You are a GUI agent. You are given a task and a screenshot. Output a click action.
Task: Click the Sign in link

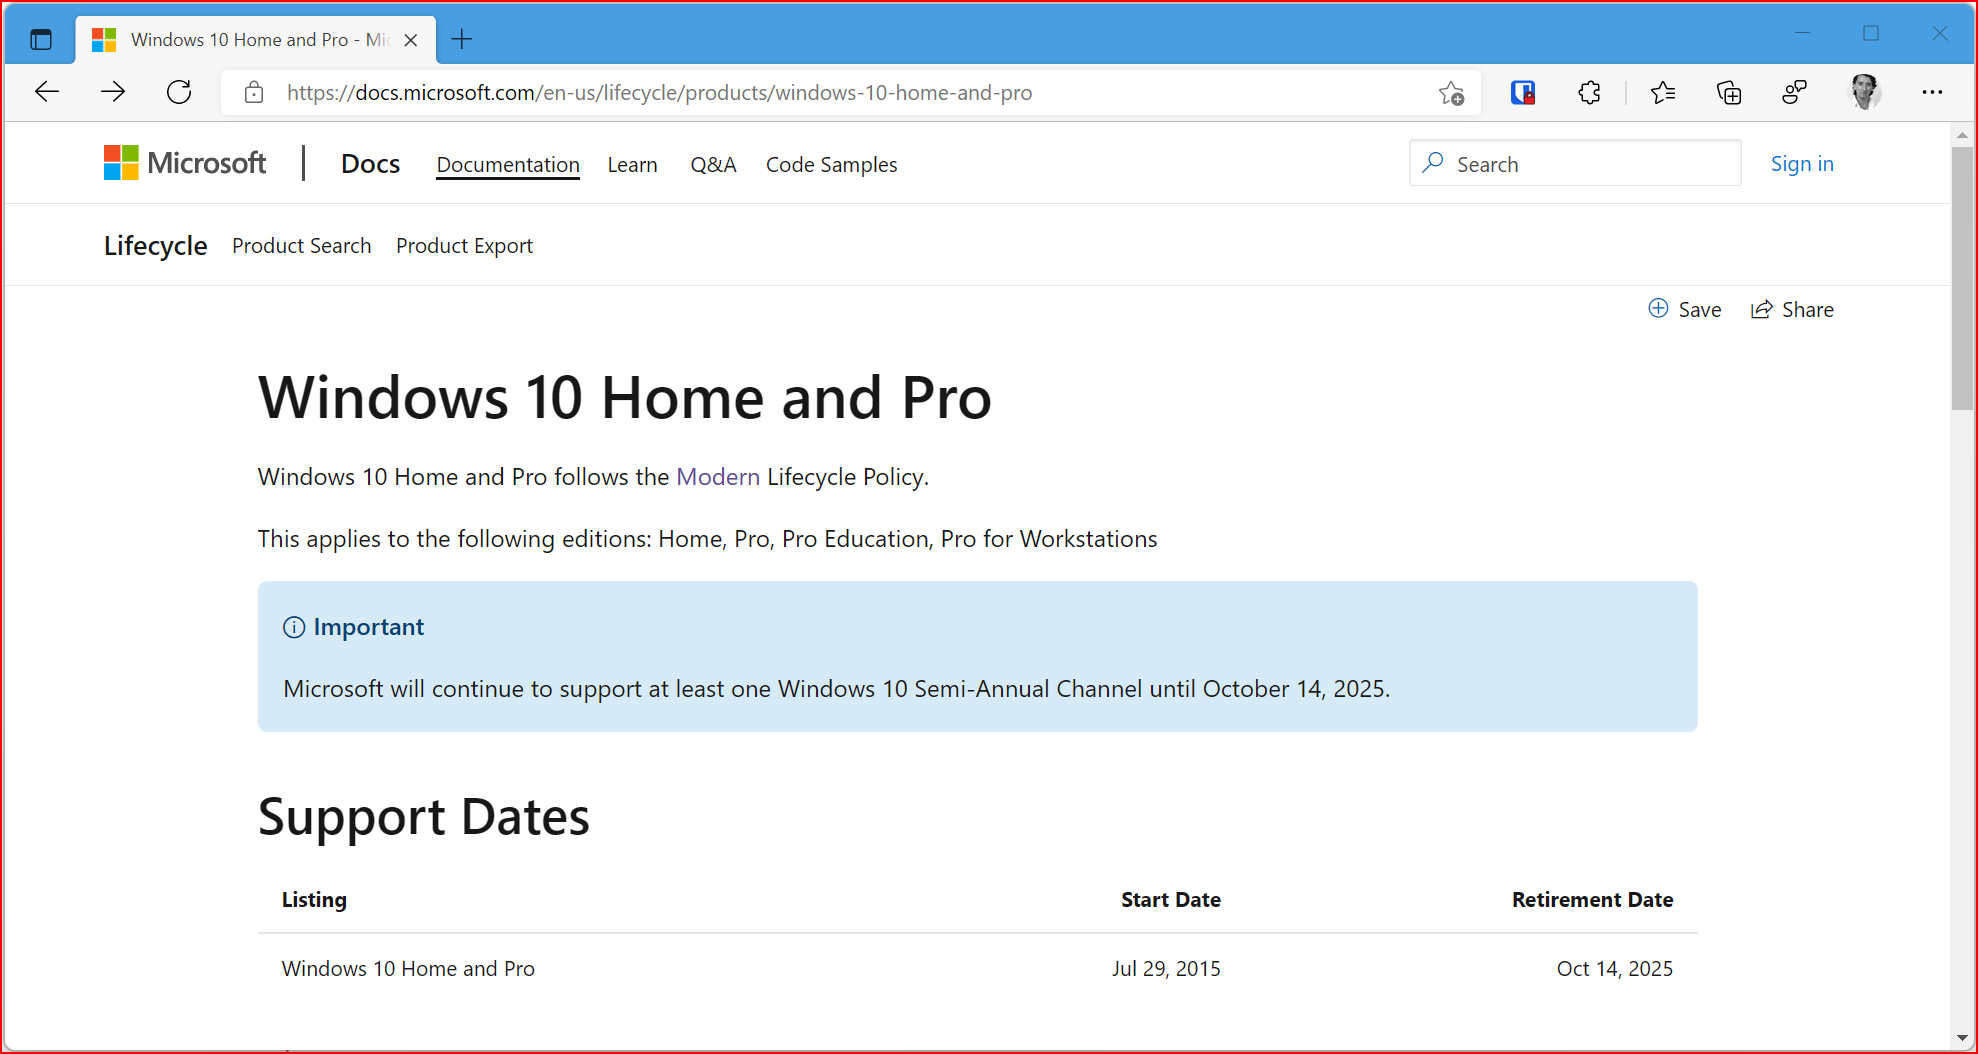(x=1802, y=164)
